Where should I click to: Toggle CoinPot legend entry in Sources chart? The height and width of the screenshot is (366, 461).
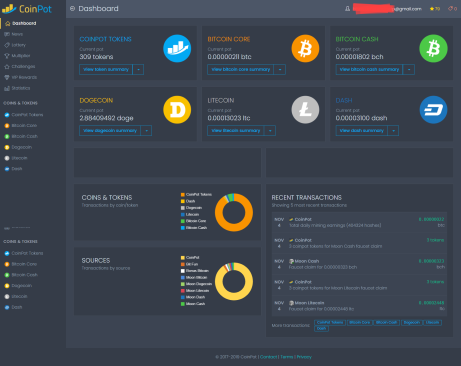click(190, 258)
